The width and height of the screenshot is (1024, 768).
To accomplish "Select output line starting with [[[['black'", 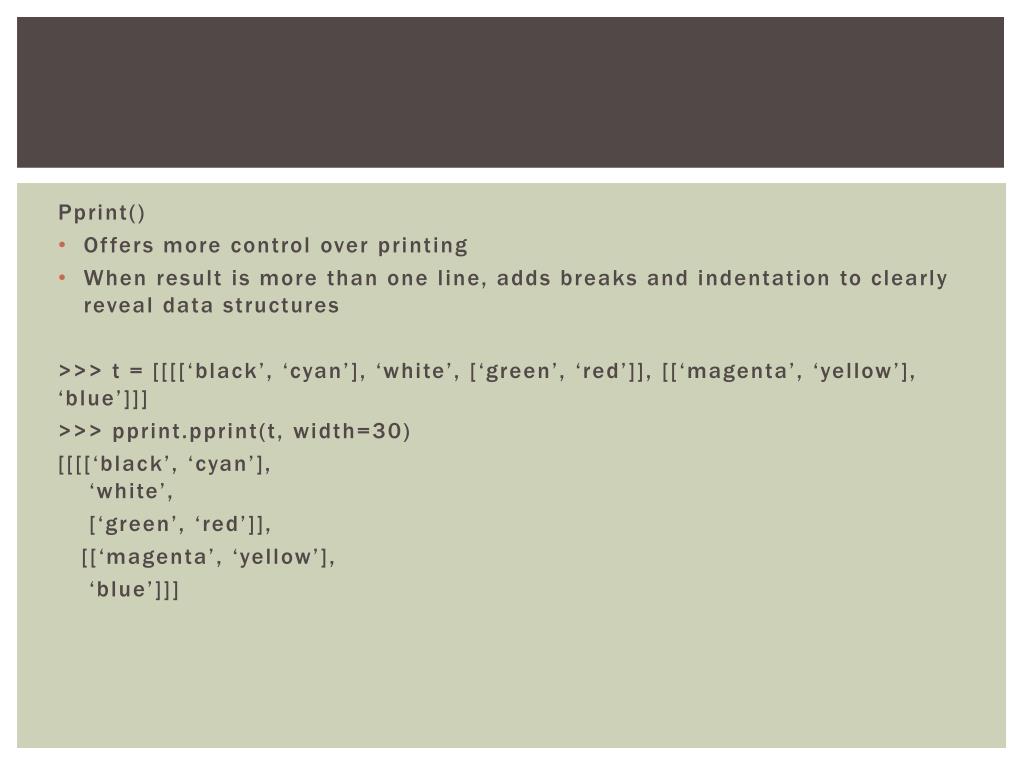I will (165, 464).
